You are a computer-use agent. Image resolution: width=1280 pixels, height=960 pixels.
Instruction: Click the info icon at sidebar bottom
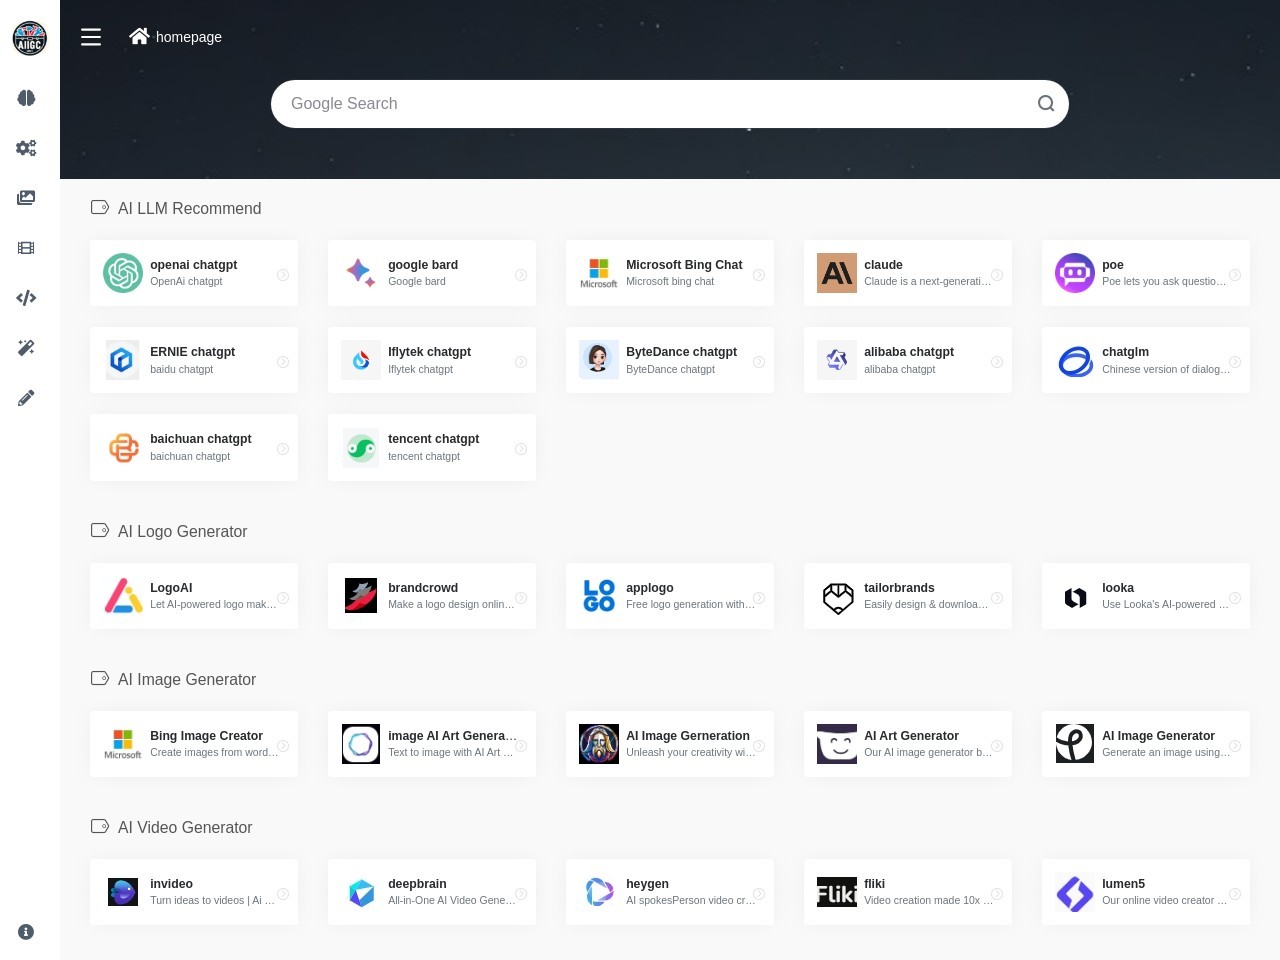(26, 932)
